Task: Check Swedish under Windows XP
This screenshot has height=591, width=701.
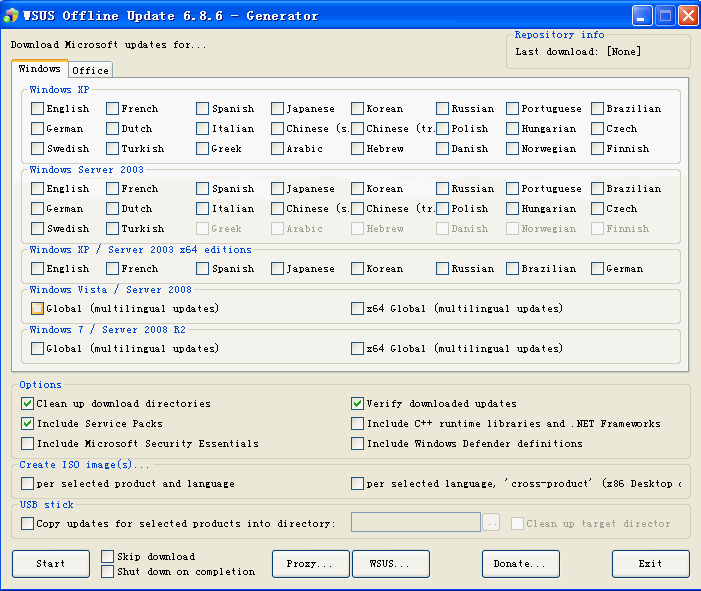Action: point(38,148)
